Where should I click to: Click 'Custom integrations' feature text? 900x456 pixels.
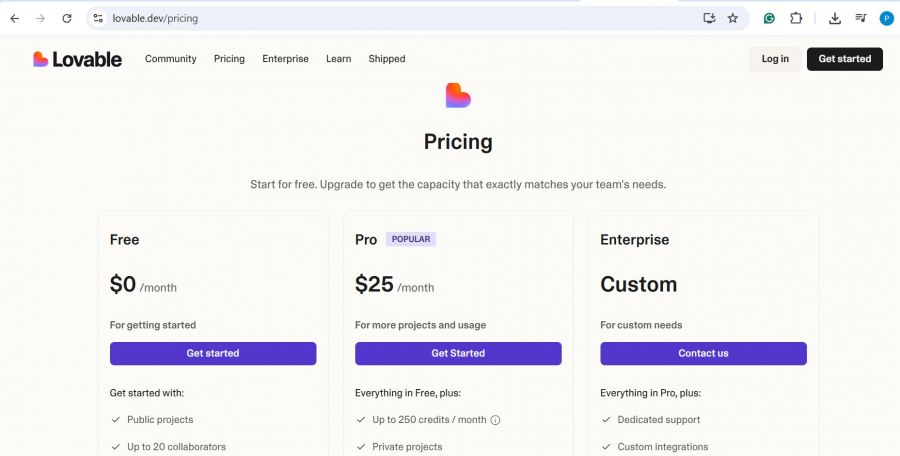pos(662,447)
